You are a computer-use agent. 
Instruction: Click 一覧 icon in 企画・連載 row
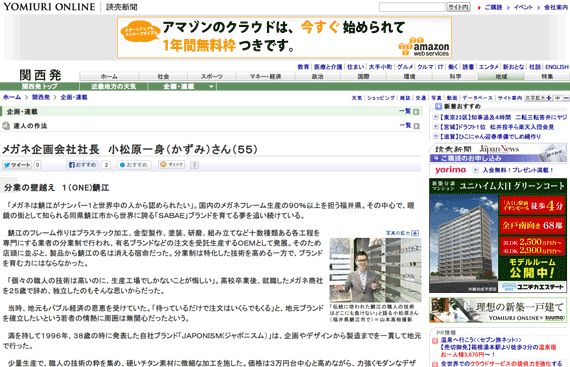tap(416, 112)
